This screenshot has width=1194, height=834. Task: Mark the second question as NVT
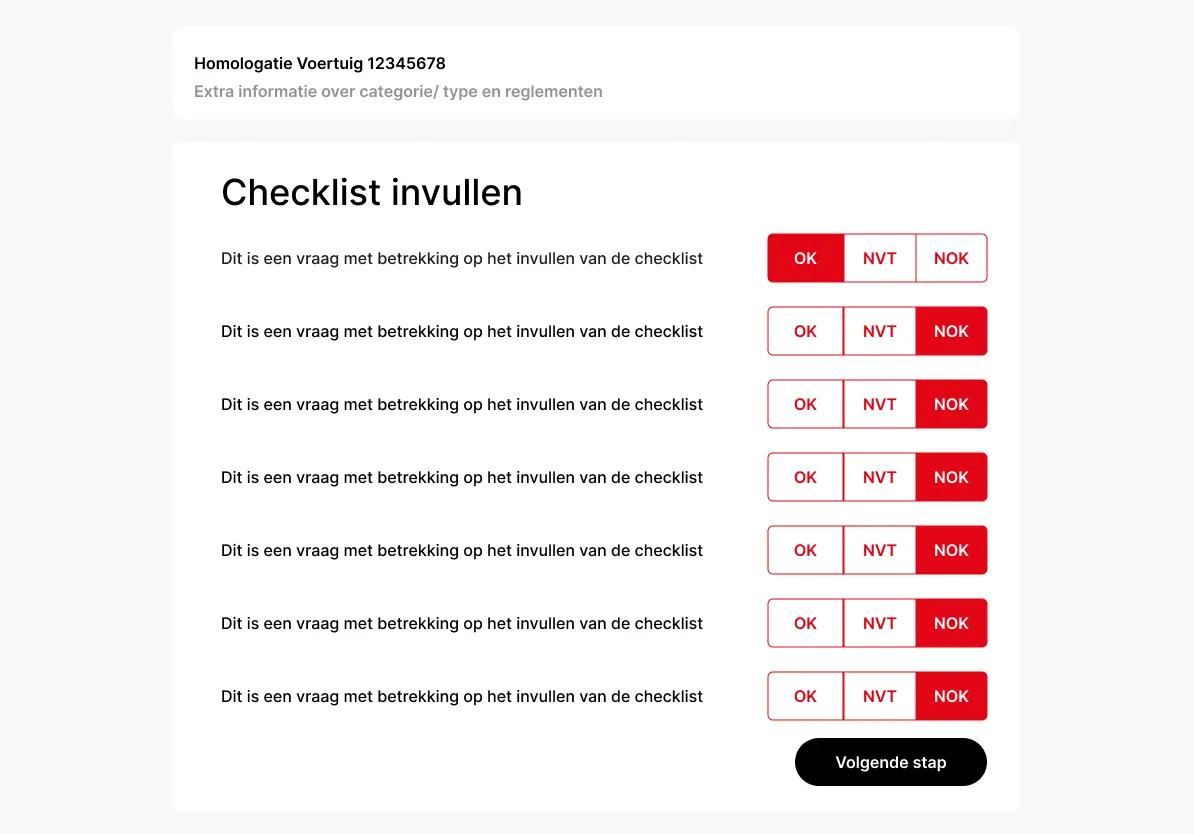point(879,331)
